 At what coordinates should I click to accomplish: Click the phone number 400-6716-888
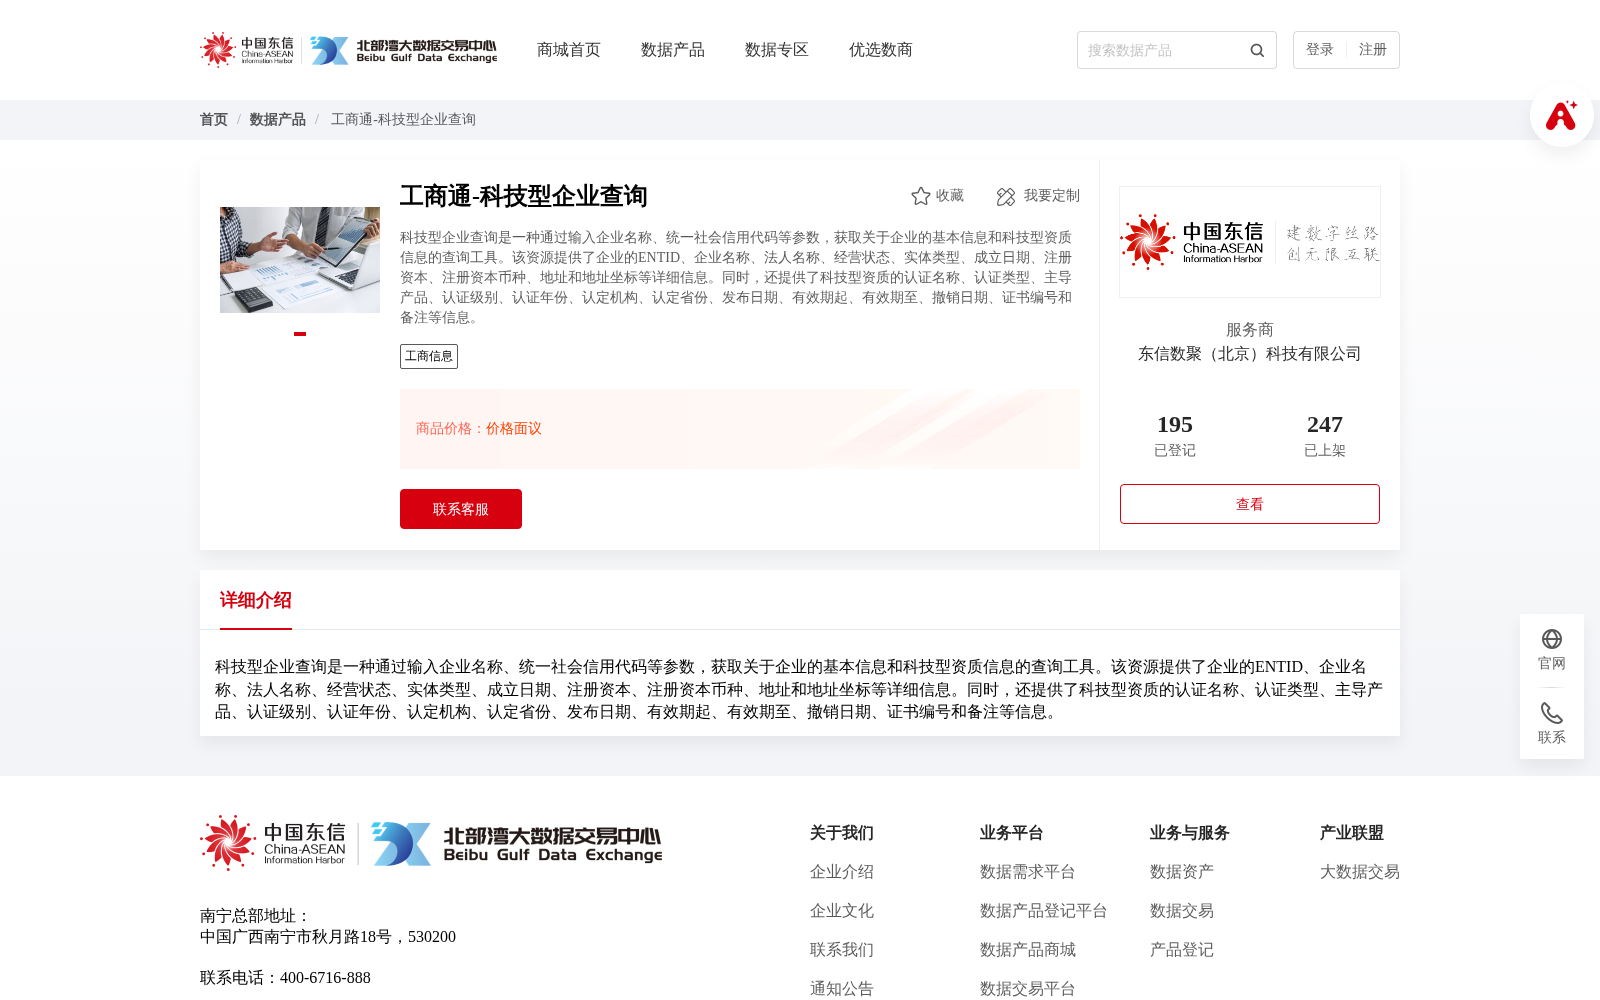[325, 978]
